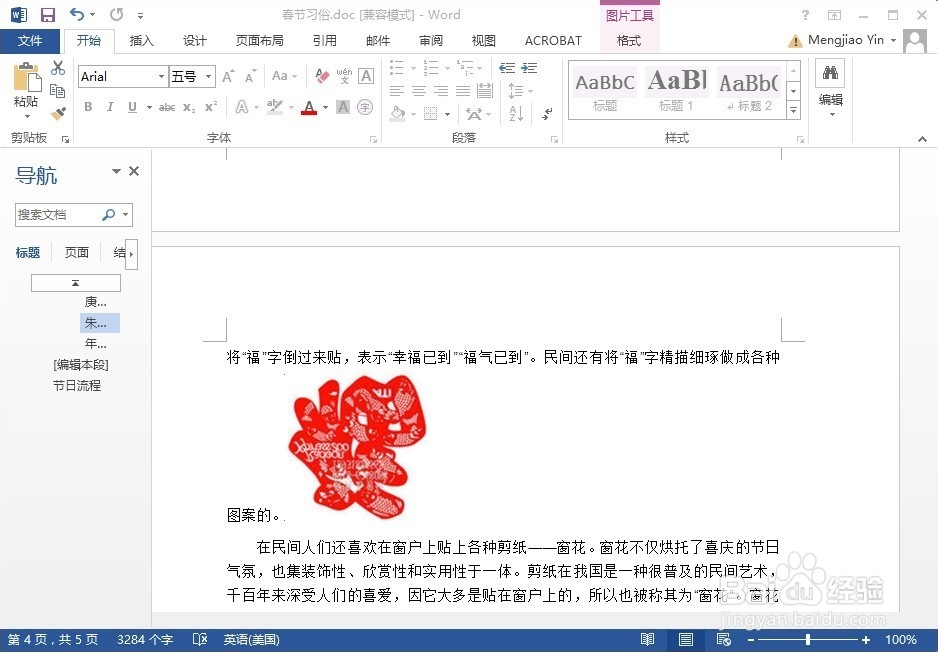
Task: Toggle subscript formatting
Action: [x=189, y=107]
